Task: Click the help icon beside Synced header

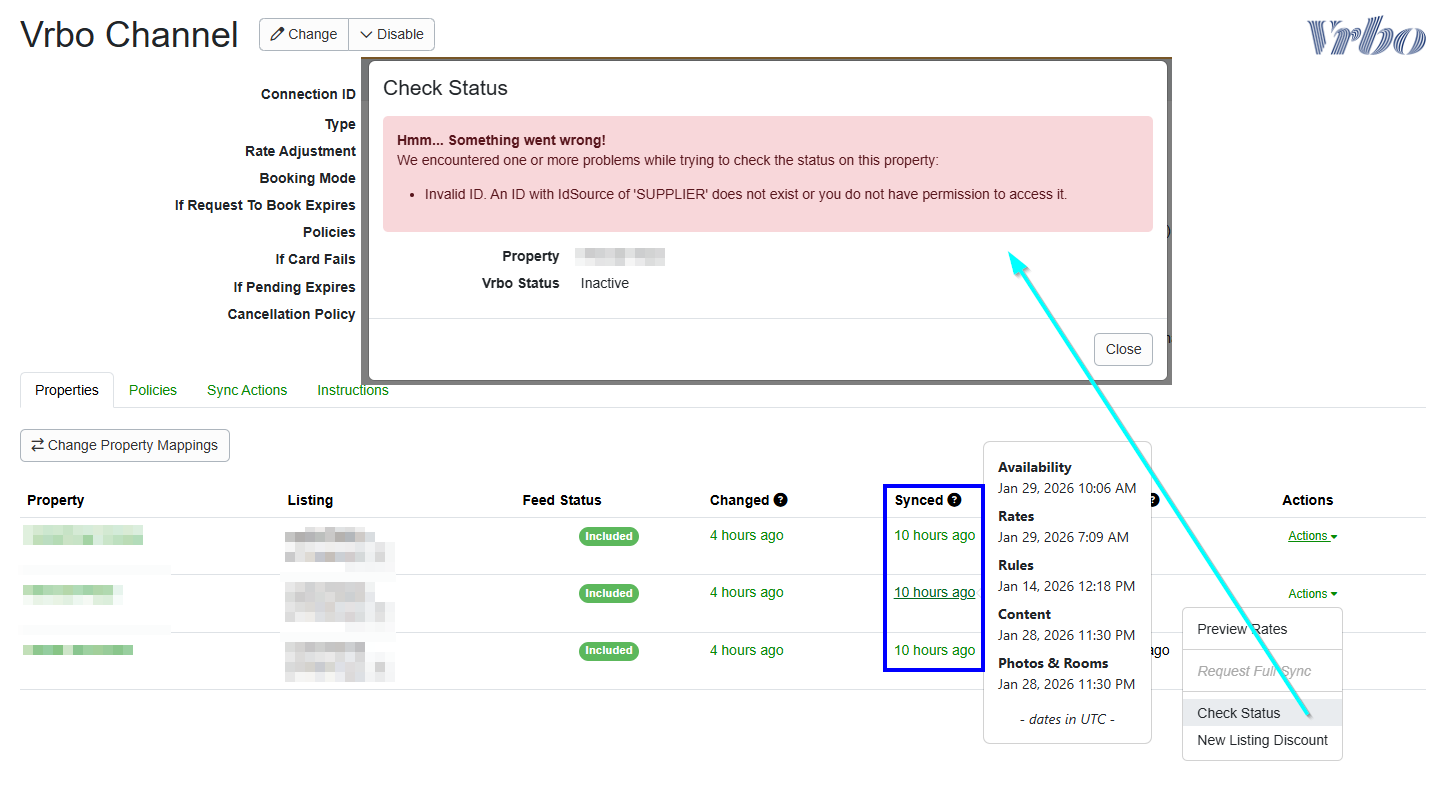Action: [954, 500]
